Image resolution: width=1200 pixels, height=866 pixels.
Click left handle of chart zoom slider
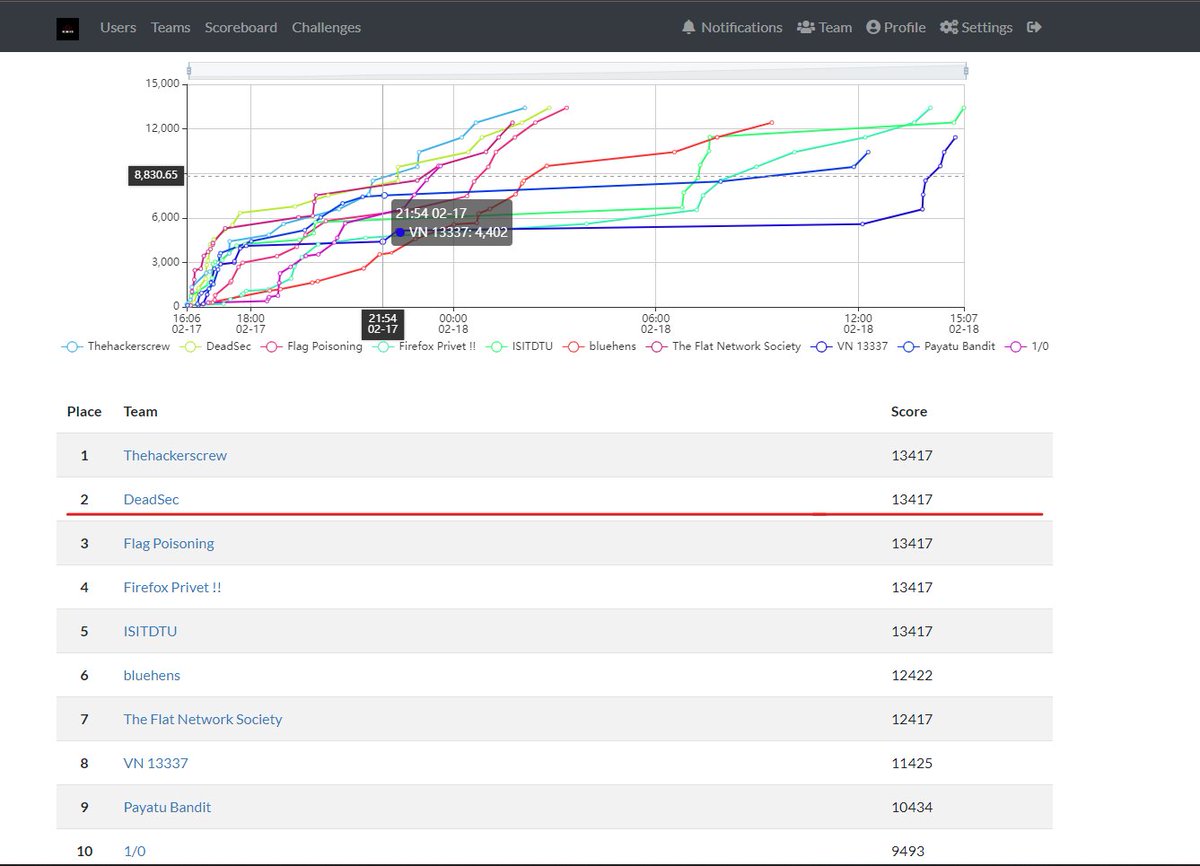[188, 71]
